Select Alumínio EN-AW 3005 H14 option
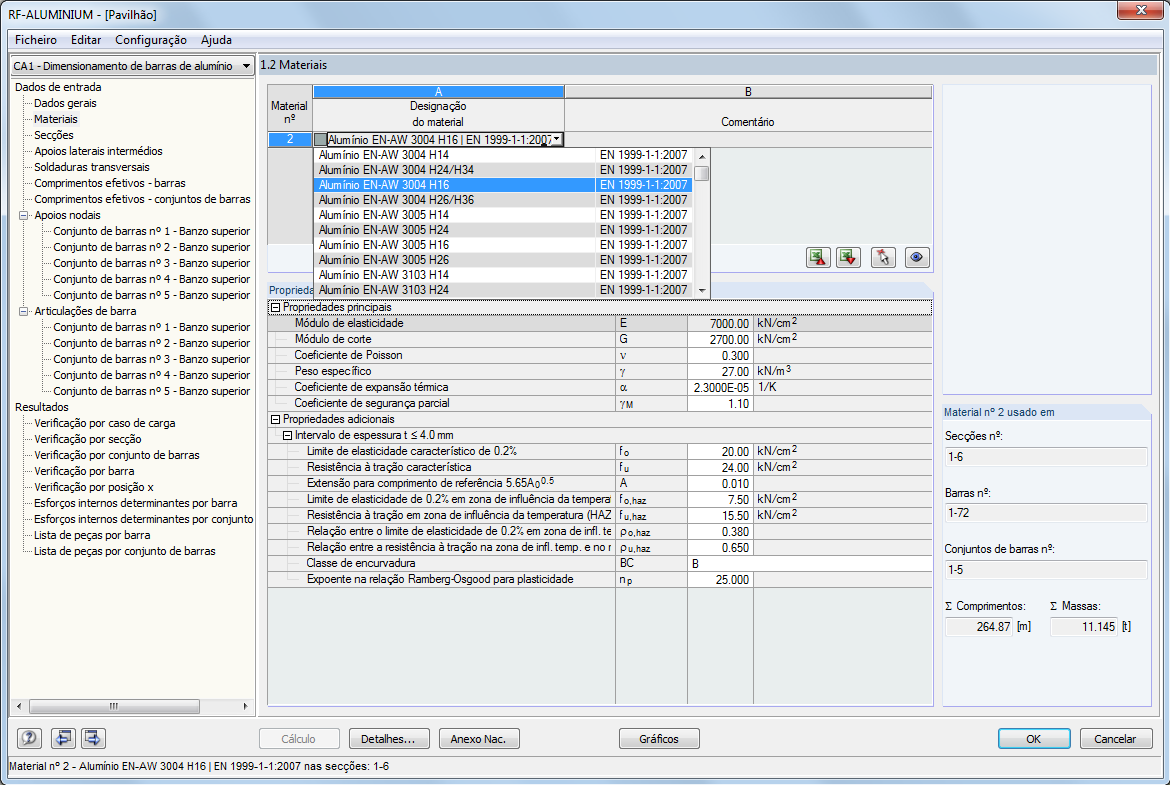 click(504, 215)
